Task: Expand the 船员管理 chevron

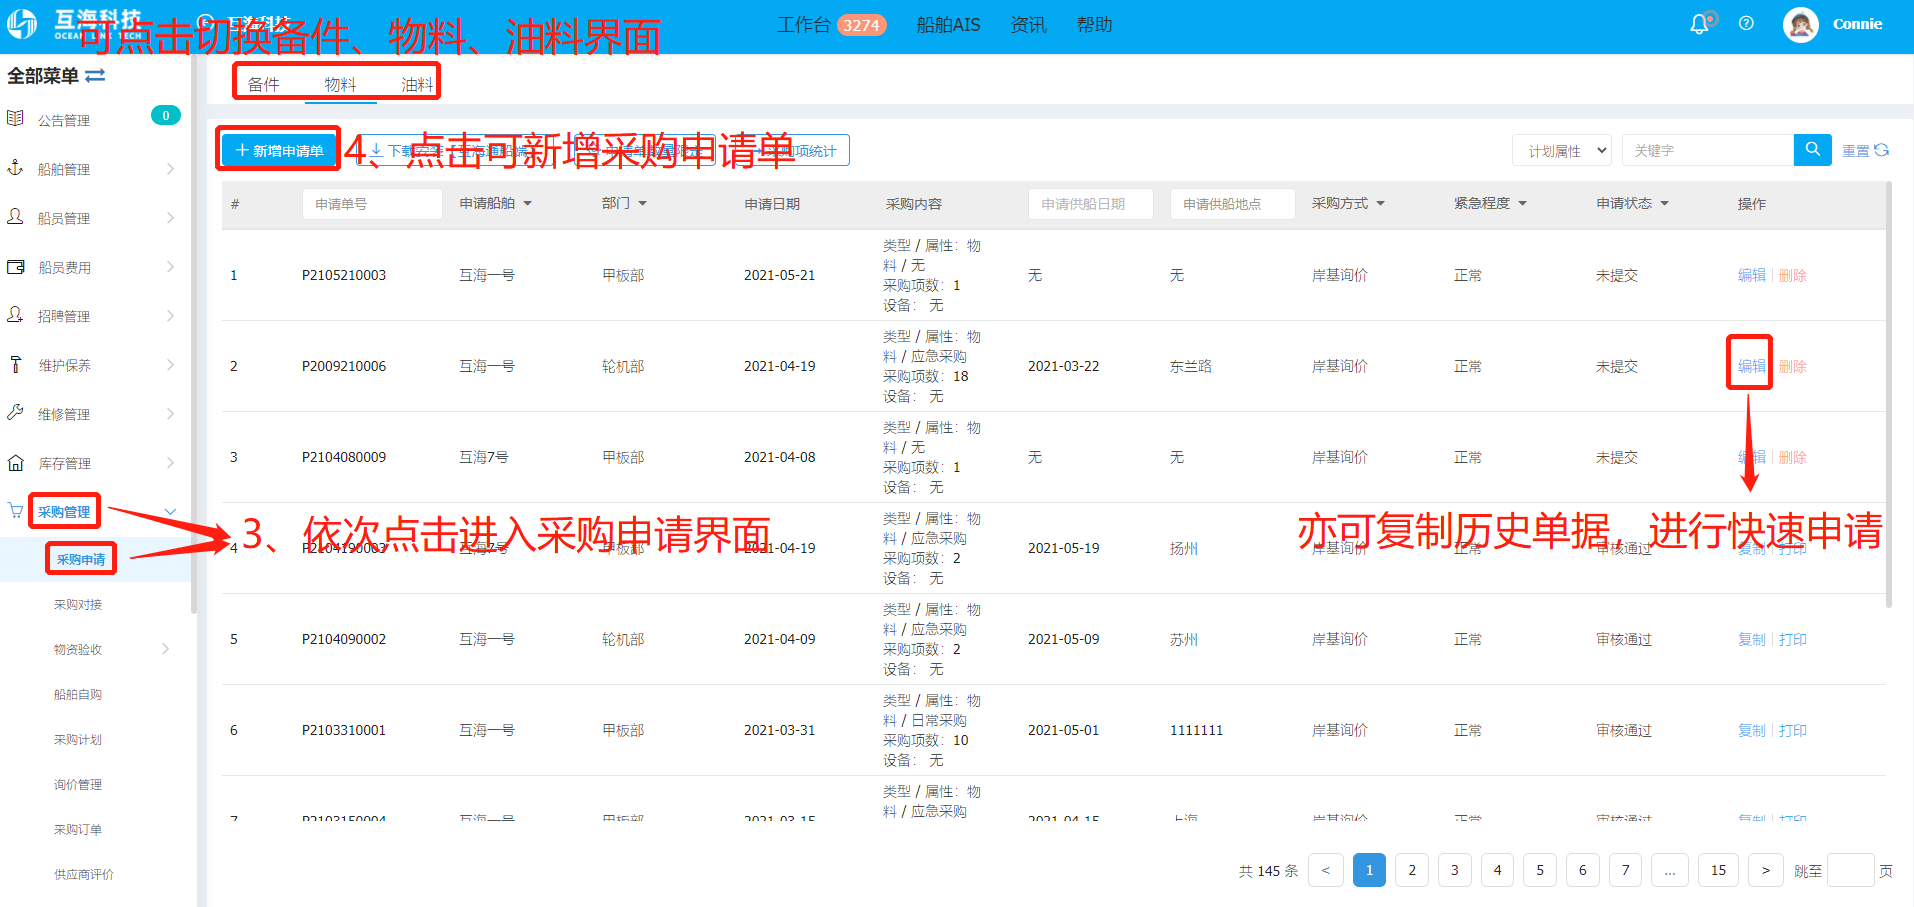Action: coord(170,218)
